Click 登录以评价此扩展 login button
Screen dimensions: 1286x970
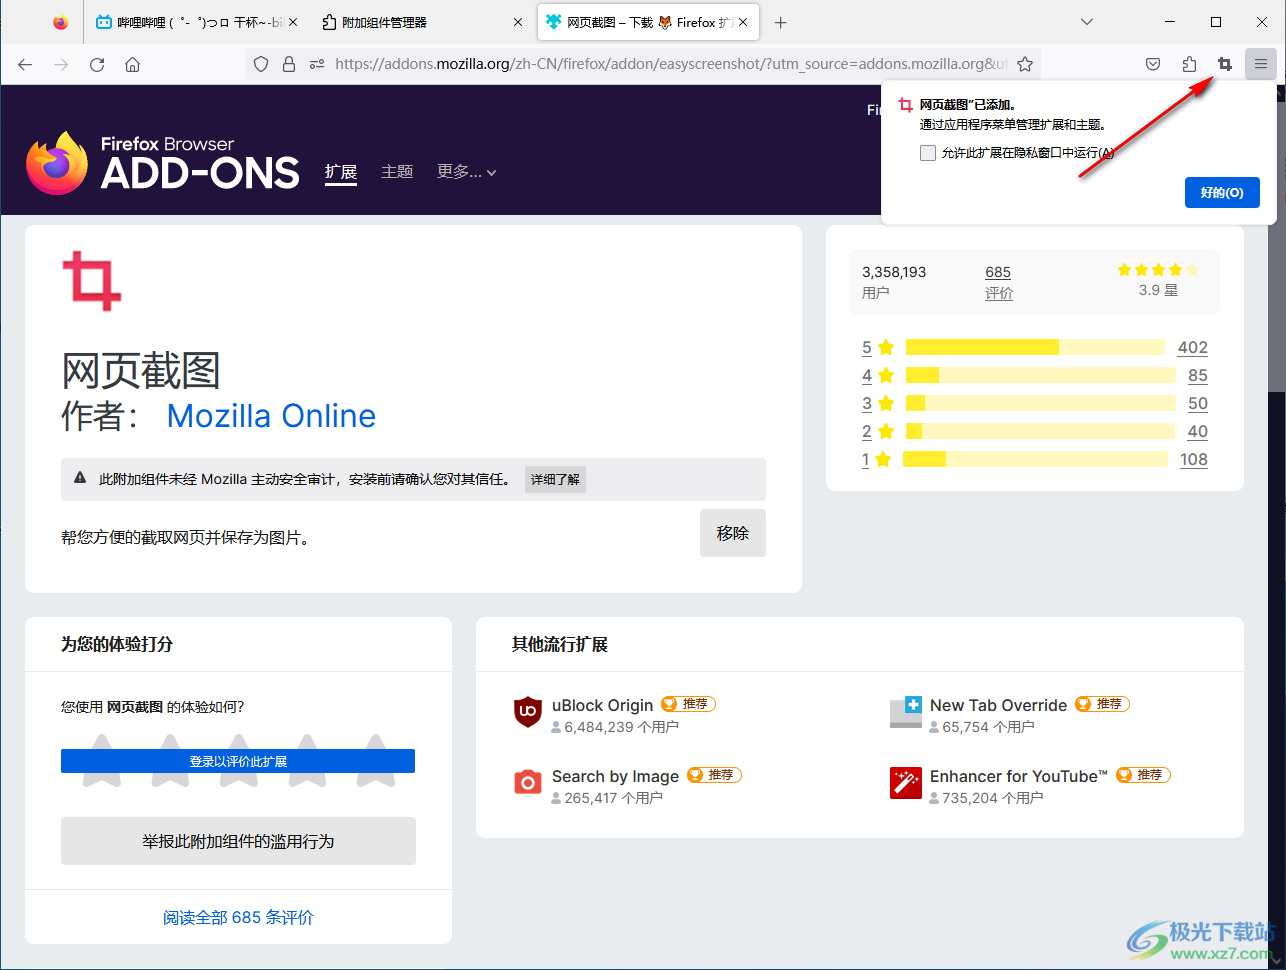tap(238, 761)
